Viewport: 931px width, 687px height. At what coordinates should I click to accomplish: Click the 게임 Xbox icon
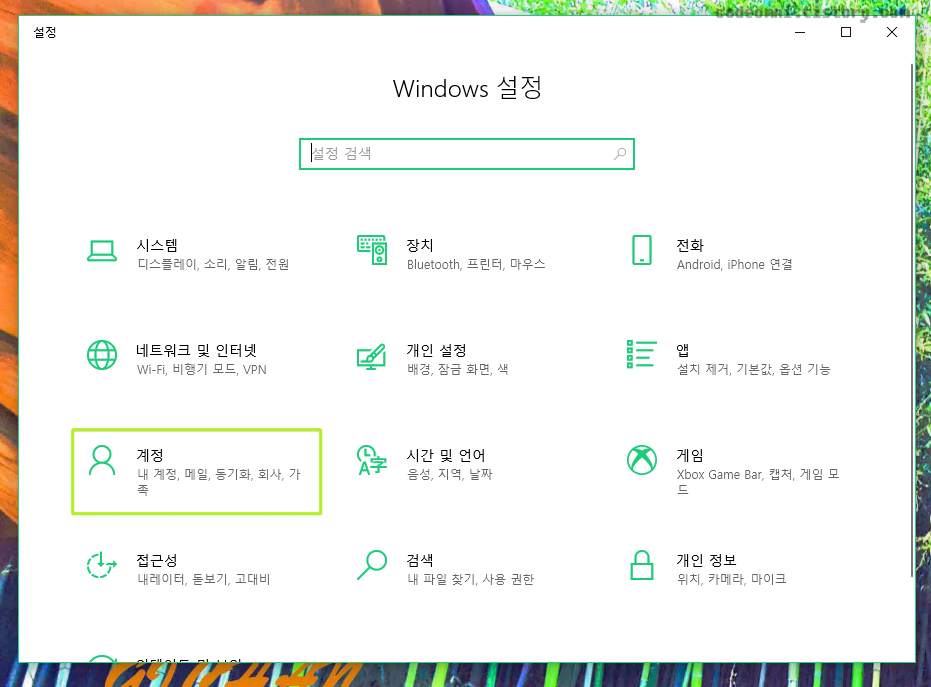click(642, 460)
